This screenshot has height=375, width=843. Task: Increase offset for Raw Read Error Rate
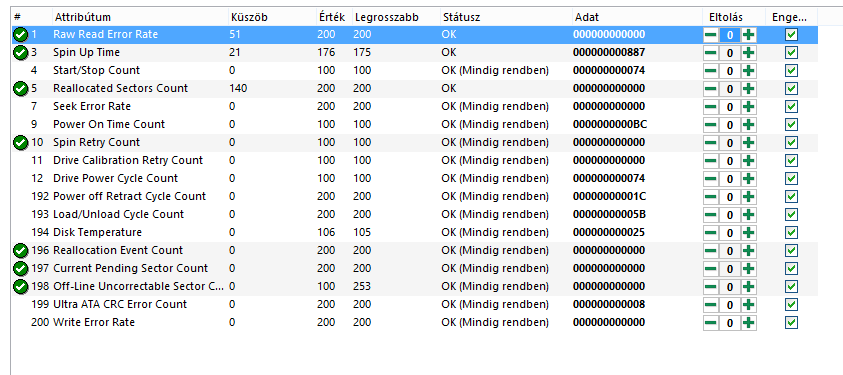748,35
